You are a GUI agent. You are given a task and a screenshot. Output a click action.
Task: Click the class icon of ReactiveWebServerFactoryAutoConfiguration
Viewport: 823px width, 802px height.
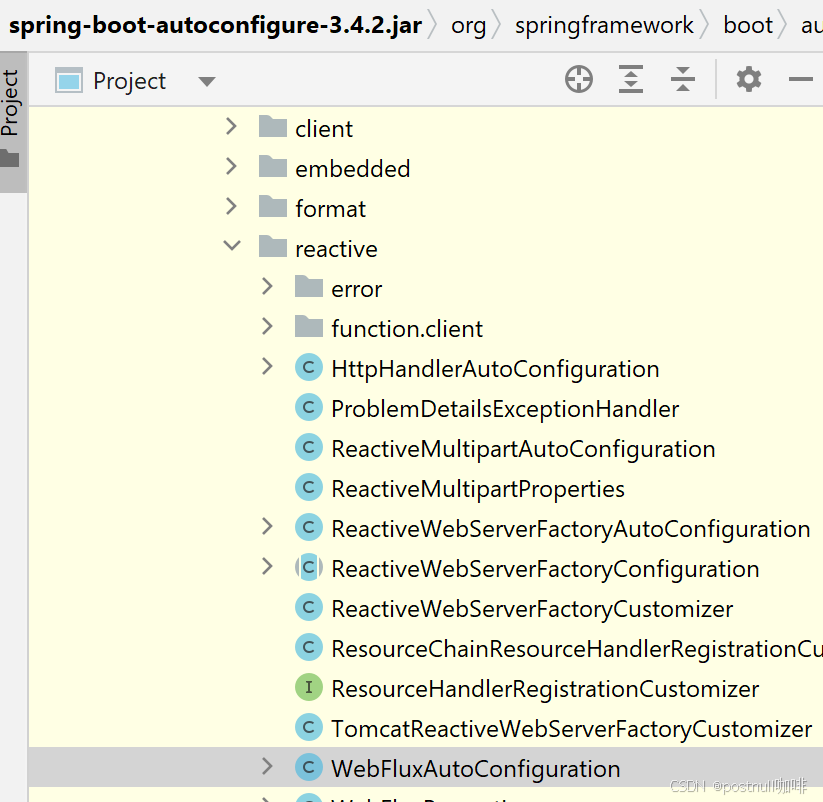tap(309, 527)
